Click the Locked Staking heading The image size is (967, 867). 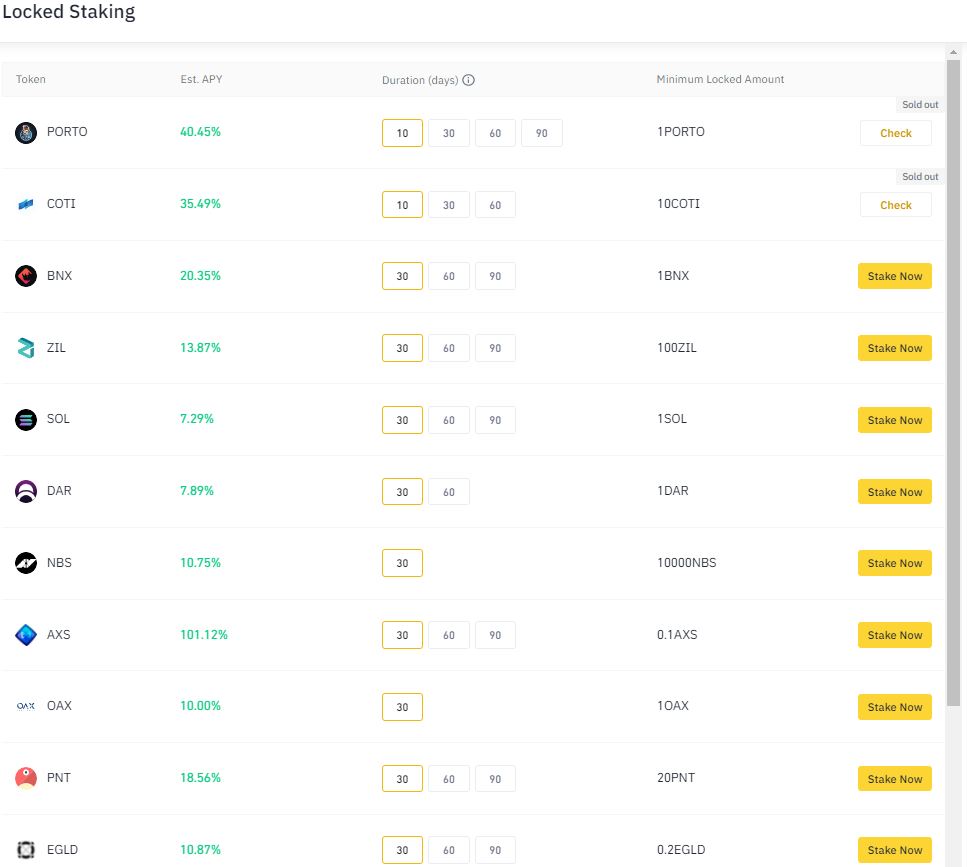(69, 12)
